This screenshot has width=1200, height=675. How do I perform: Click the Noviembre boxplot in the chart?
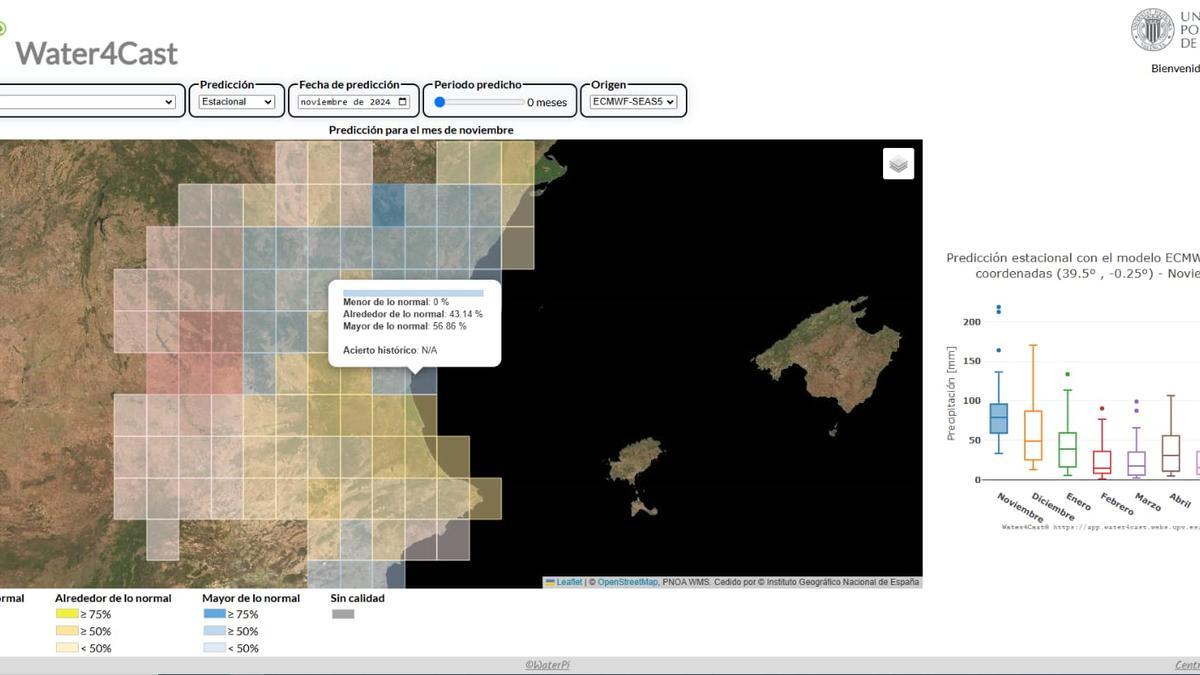(x=996, y=420)
